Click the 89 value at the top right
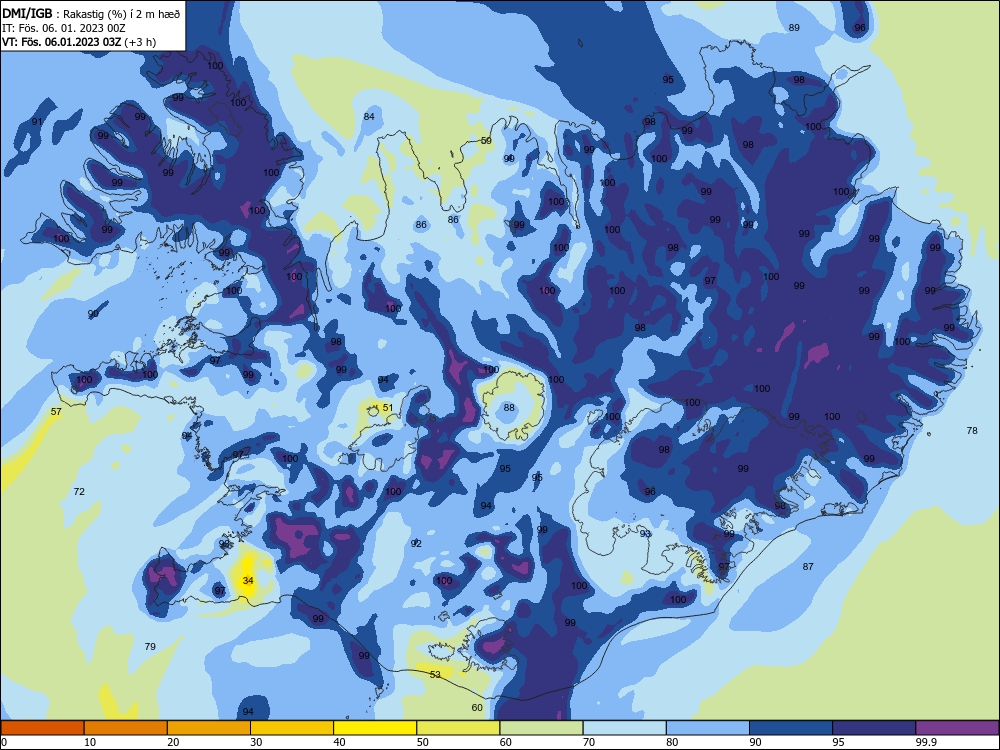Viewport: 1000px width, 750px height. click(x=794, y=27)
